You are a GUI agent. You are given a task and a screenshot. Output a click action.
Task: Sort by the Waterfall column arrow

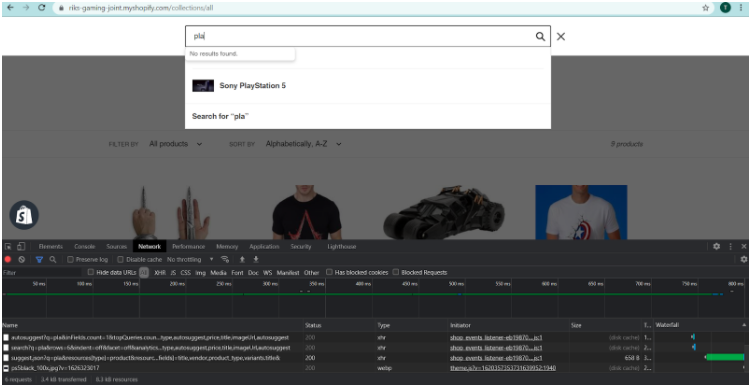743,325
